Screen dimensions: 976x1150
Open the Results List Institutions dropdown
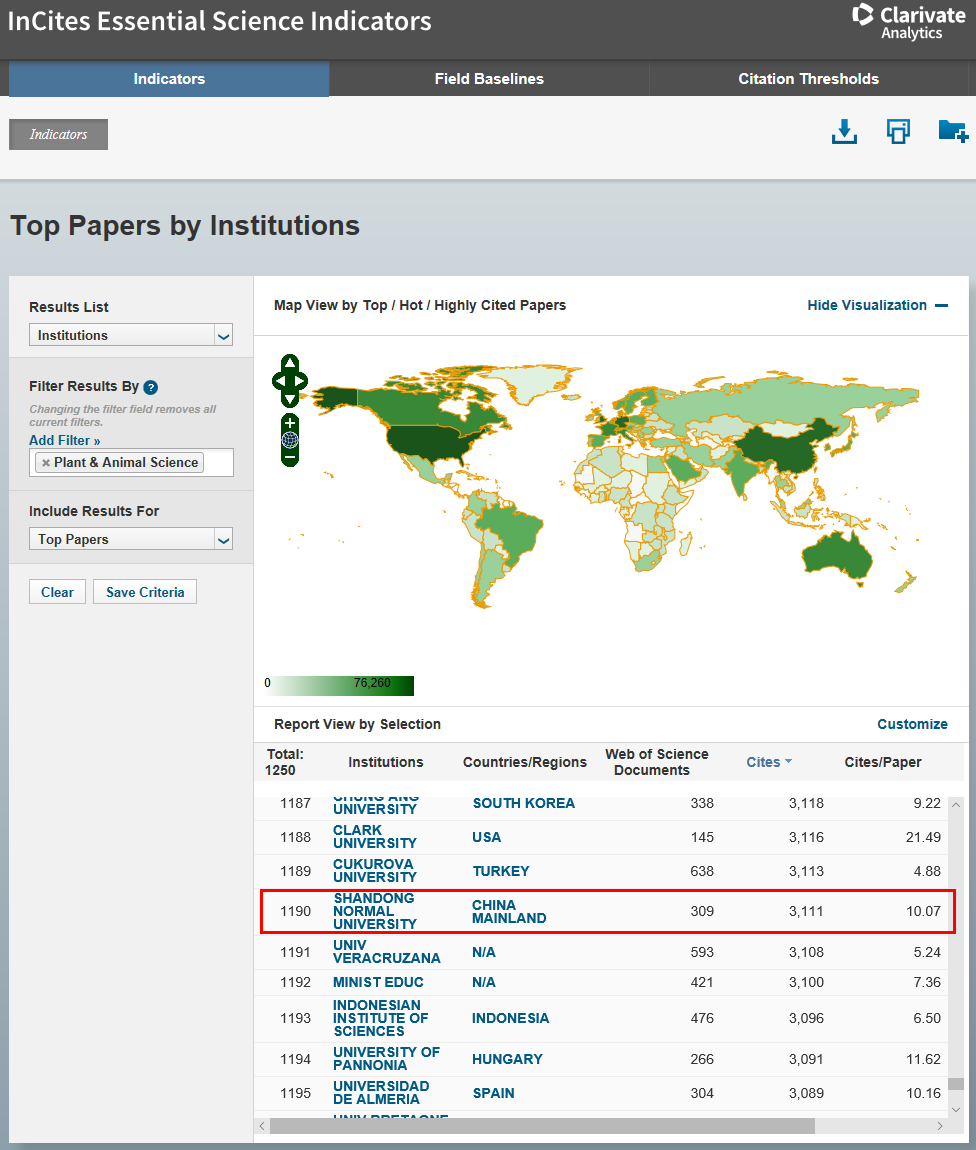tap(131, 335)
